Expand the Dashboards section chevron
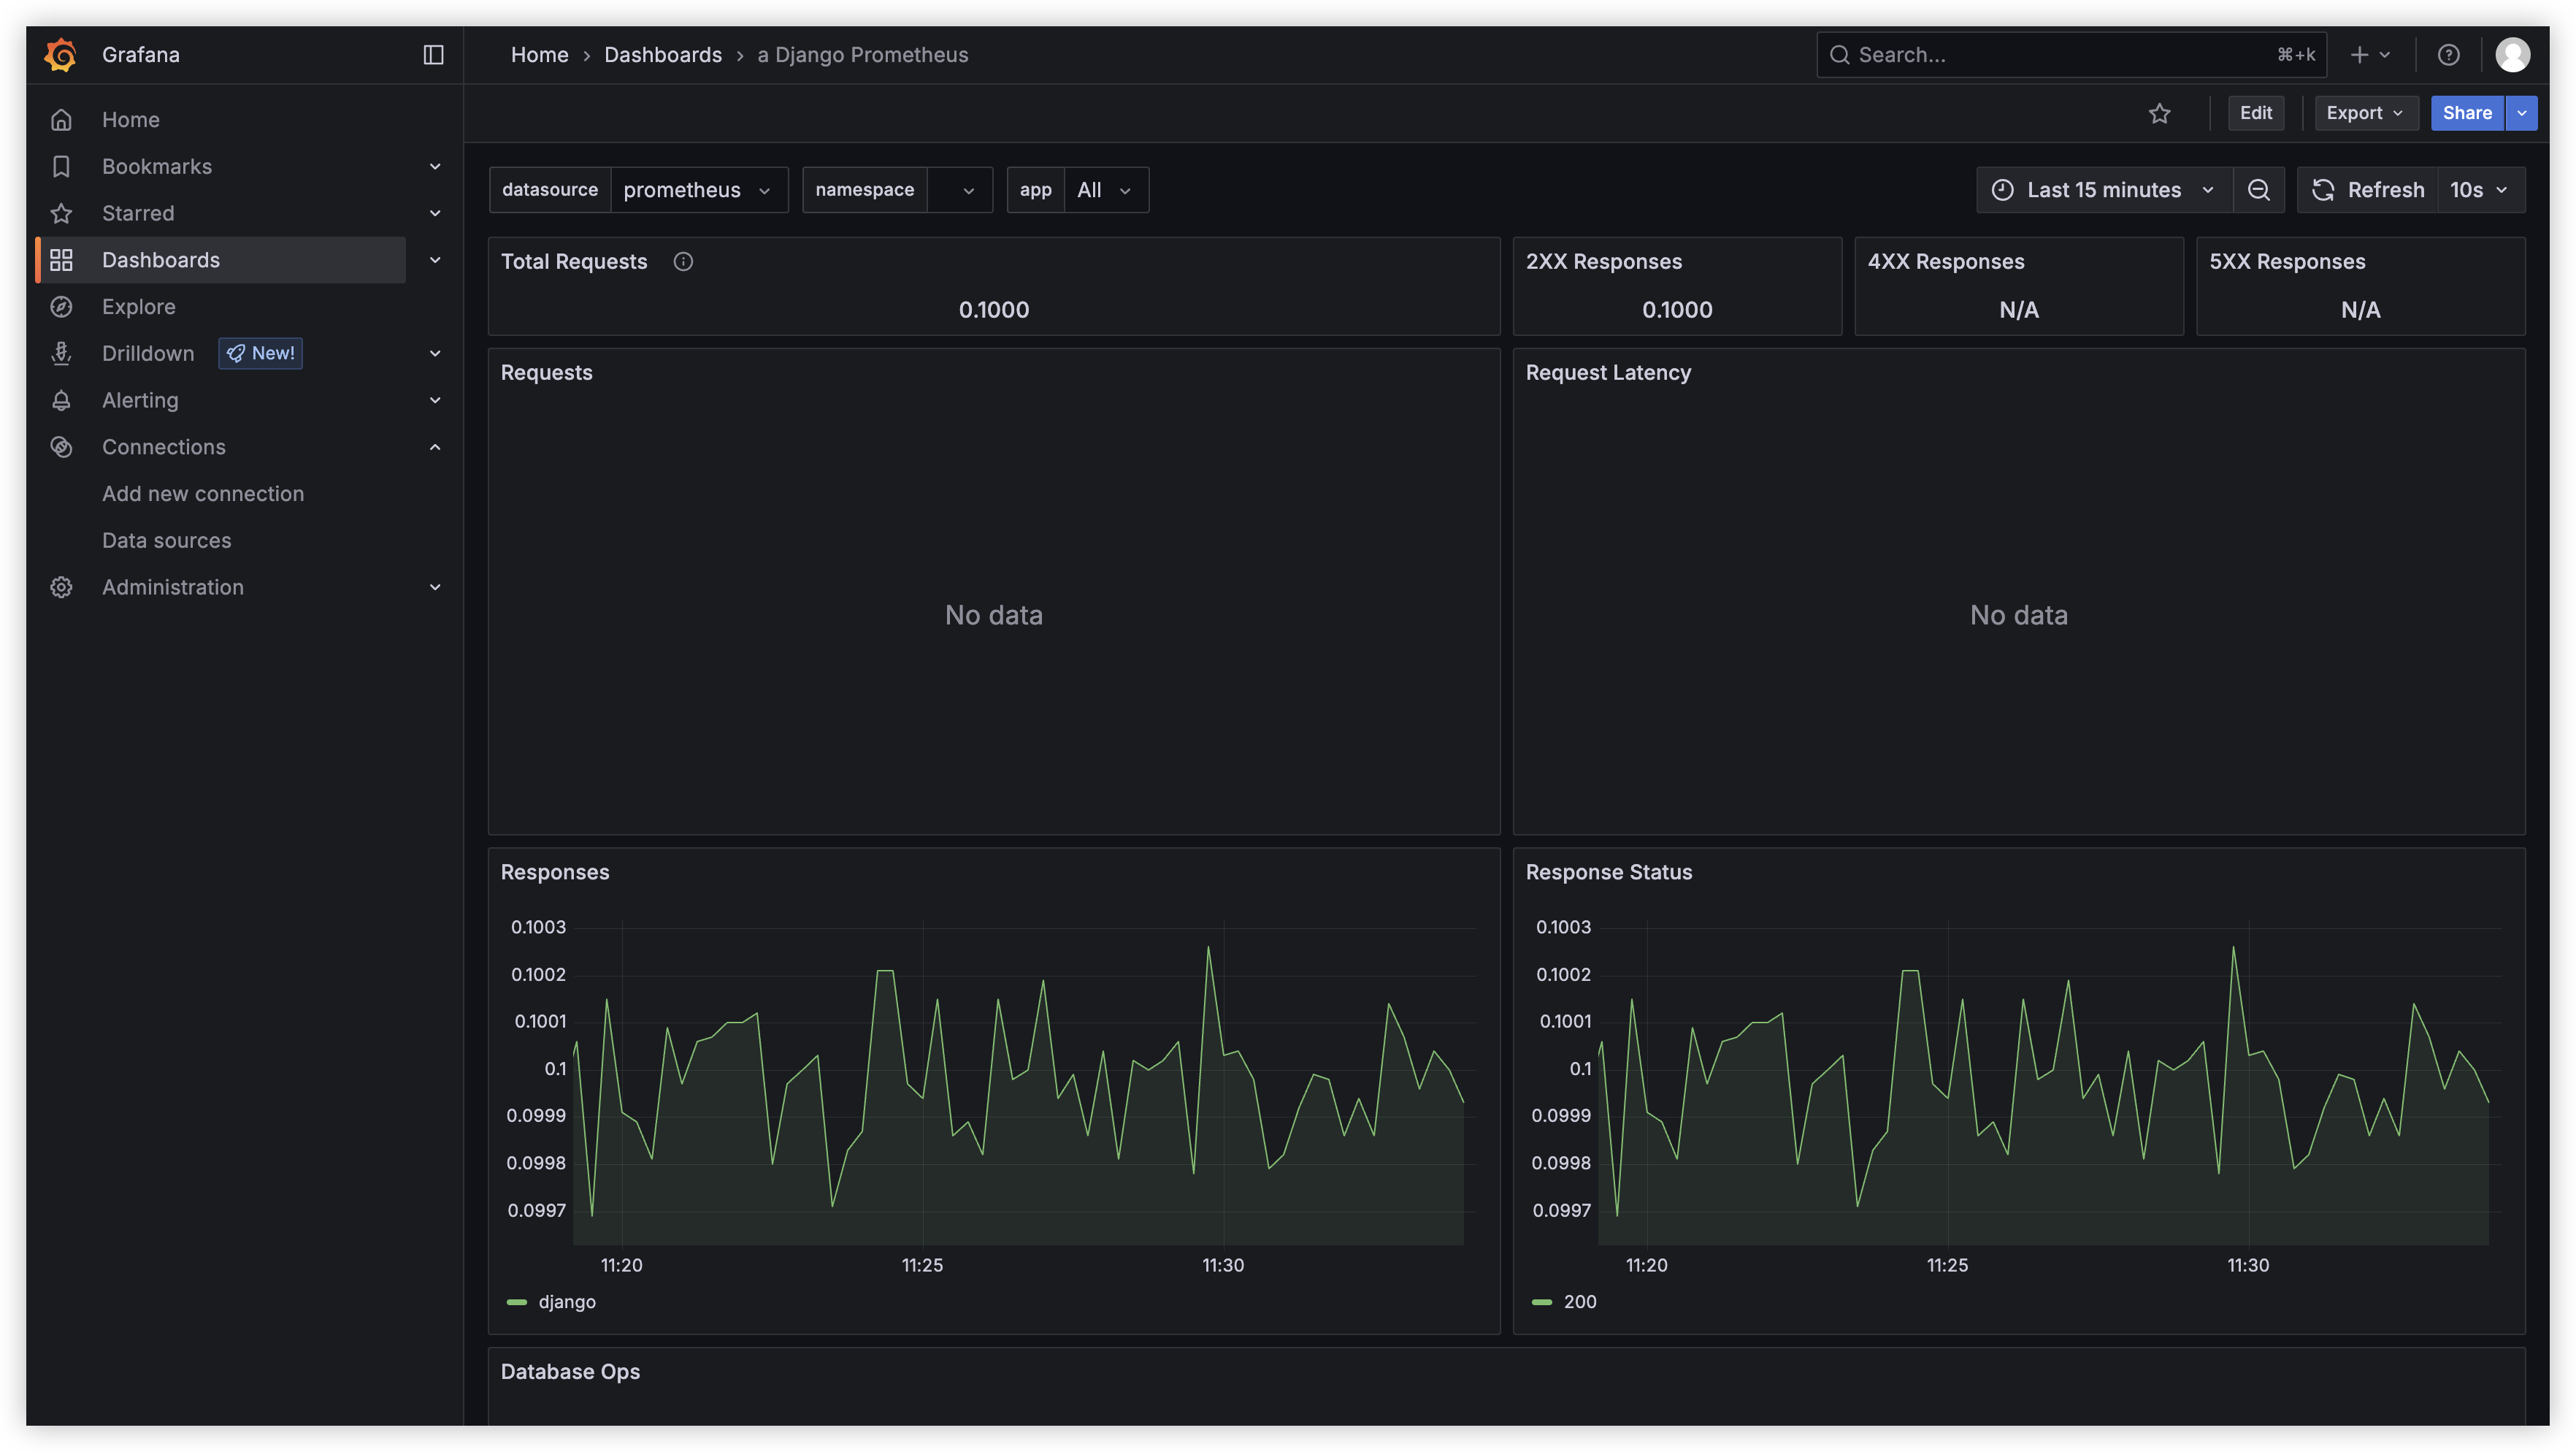Viewport: 2576px width, 1452px height. coord(435,260)
